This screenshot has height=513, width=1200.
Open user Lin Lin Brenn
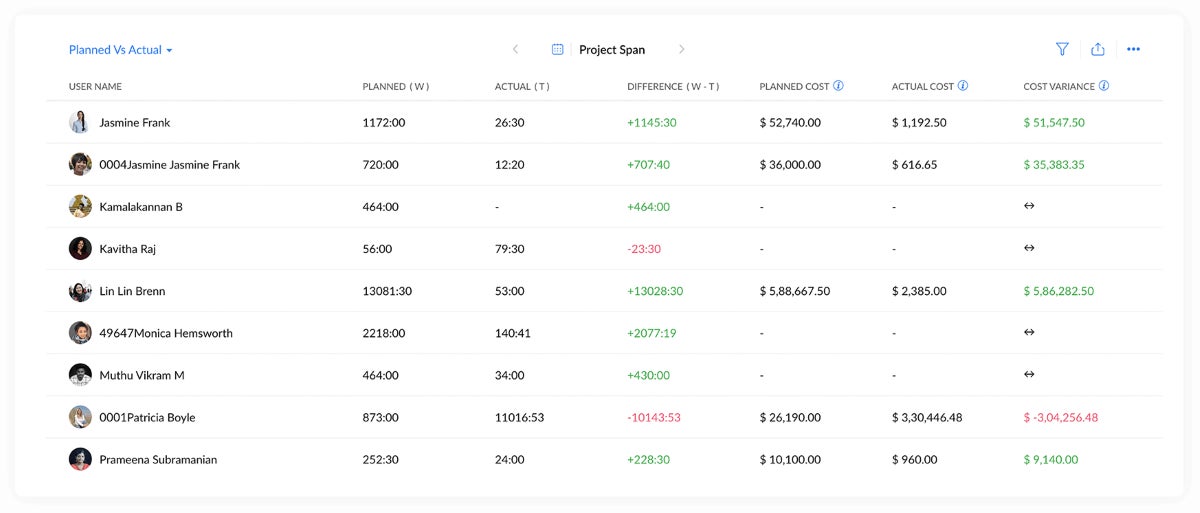132,292
